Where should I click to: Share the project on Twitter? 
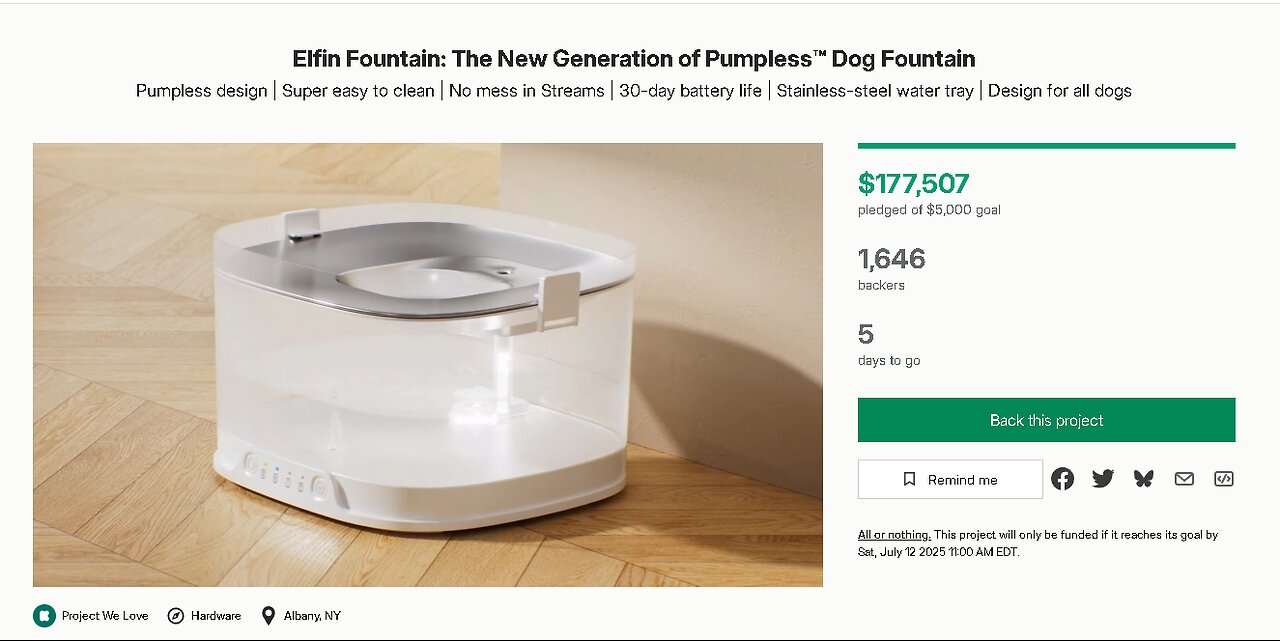pyautogui.click(x=1103, y=479)
